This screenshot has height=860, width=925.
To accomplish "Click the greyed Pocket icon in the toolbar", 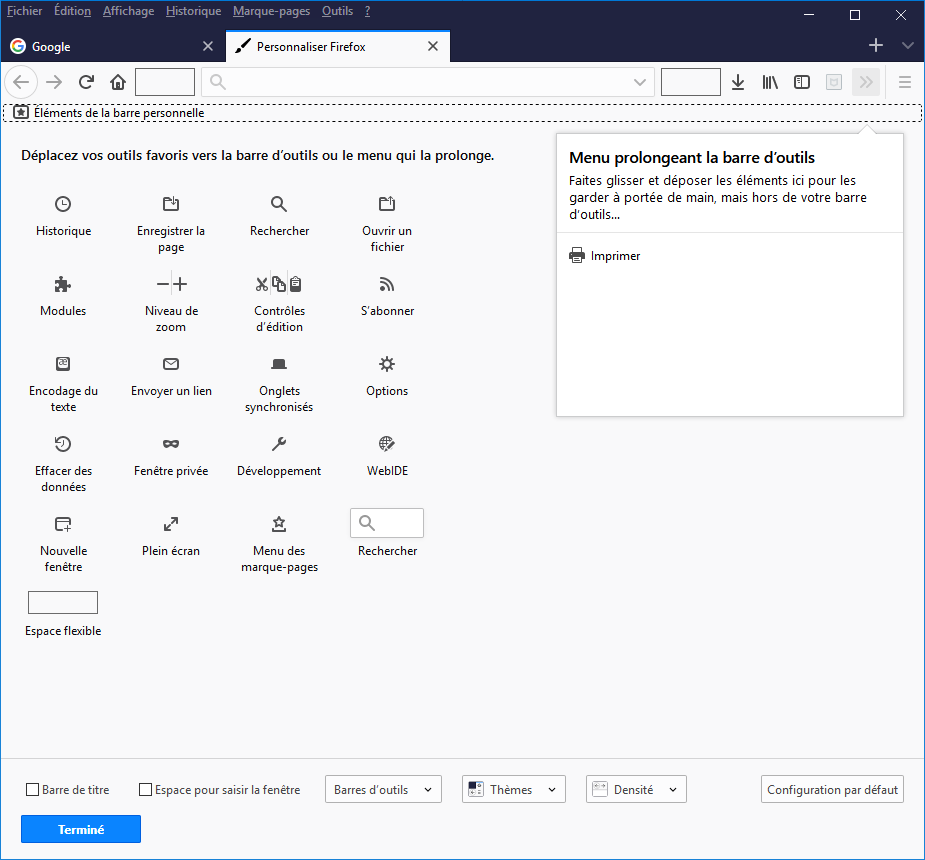I will click(834, 82).
